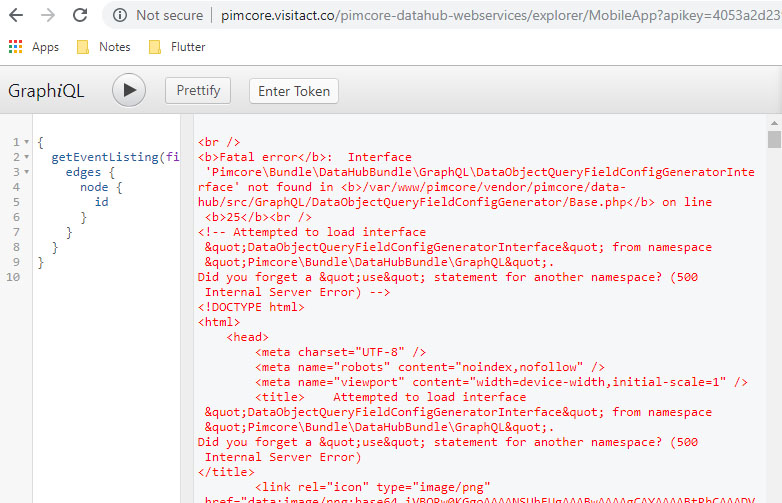The image size is (782, 503).
Task: Click the GraphiQL title logo
Action: tap(46, 91)
